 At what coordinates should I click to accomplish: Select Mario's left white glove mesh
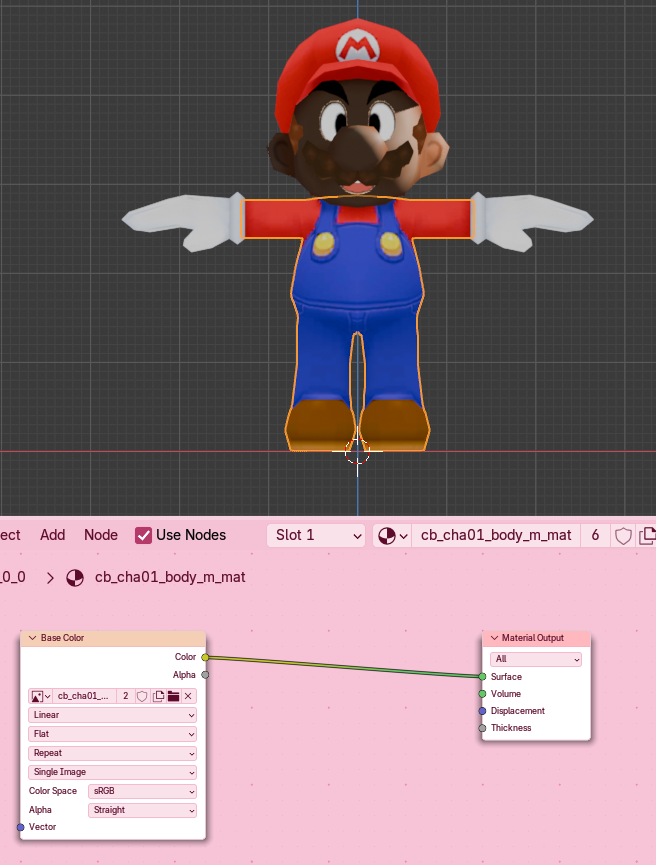click(530, 221)
